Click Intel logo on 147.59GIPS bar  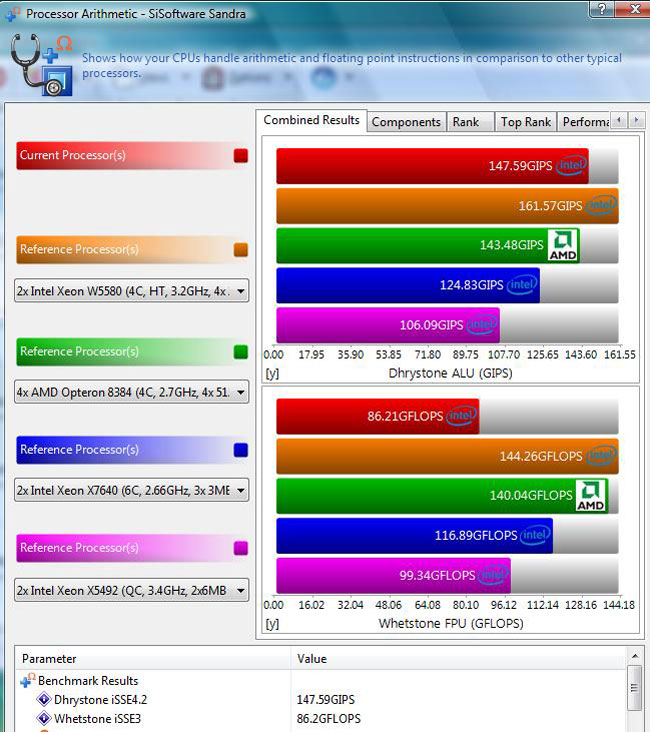click(x=571, y=165)
